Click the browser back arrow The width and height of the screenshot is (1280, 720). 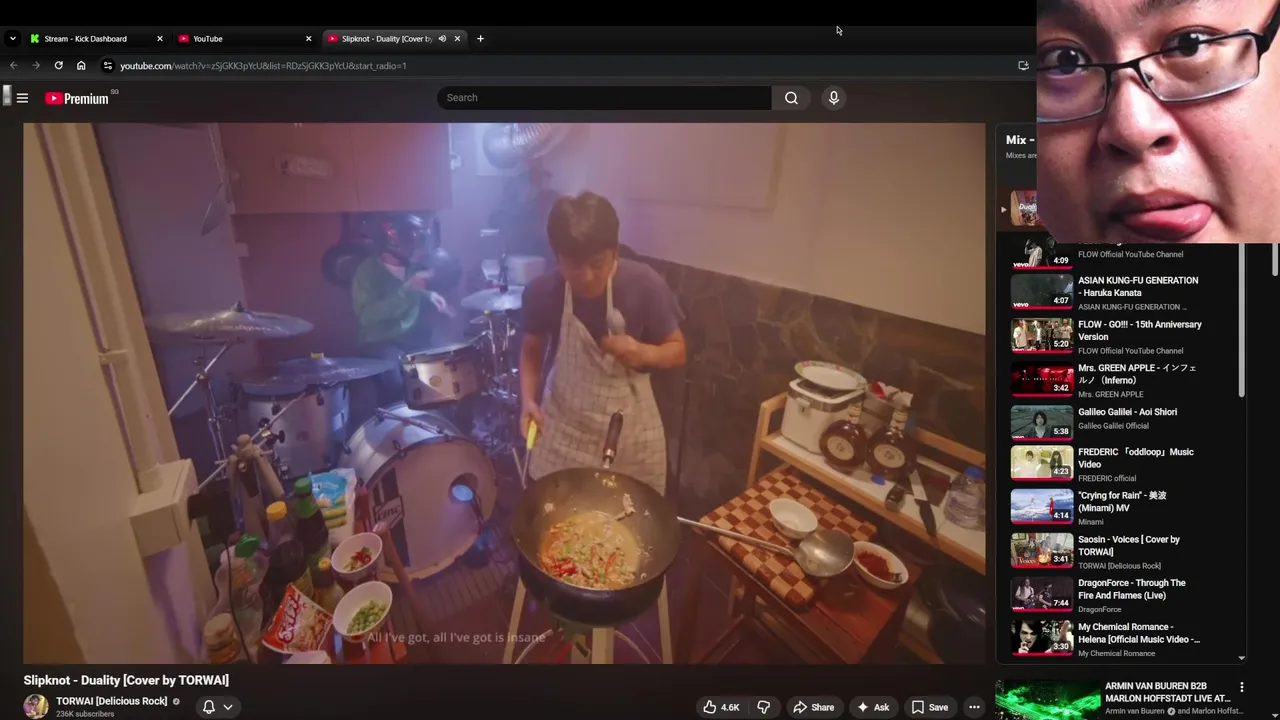(13, 66)
